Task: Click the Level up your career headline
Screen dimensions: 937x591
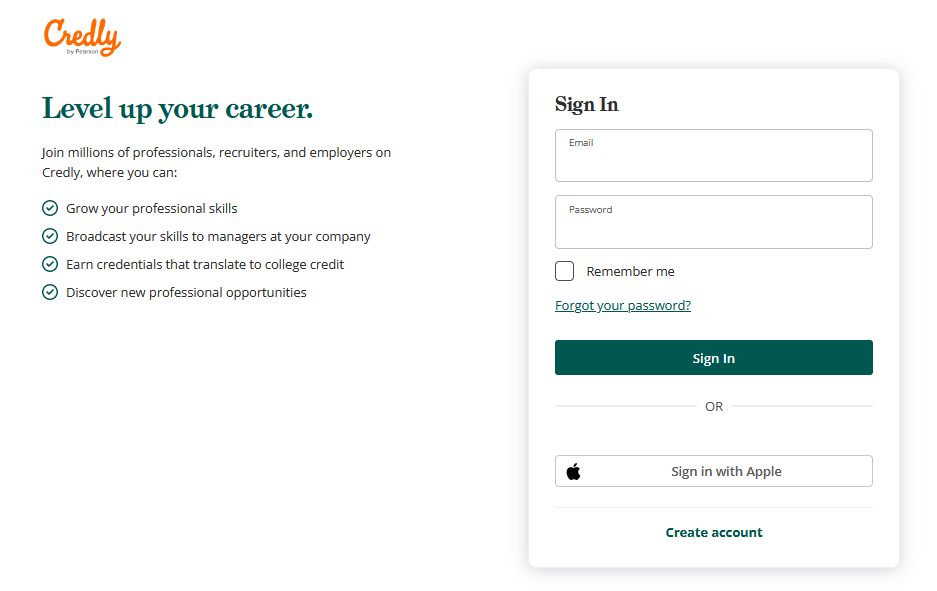Action: point(177,109)
